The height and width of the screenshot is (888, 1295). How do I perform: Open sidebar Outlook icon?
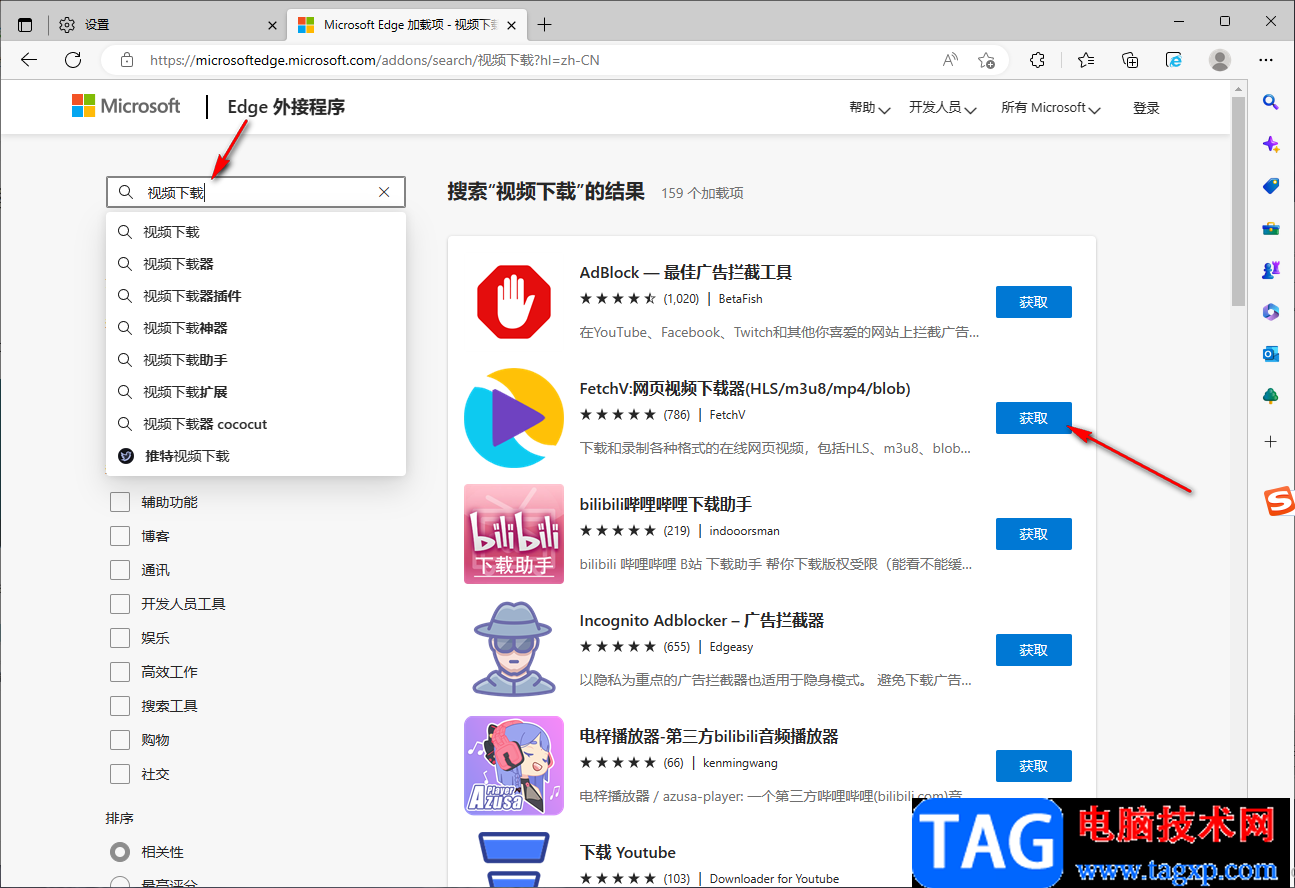click(x=1271, y=354)
